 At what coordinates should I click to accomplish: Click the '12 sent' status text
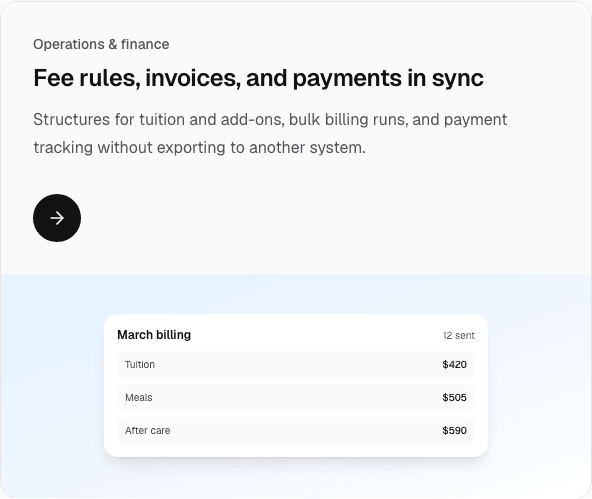pyautogui.click(x=459, y=336)
